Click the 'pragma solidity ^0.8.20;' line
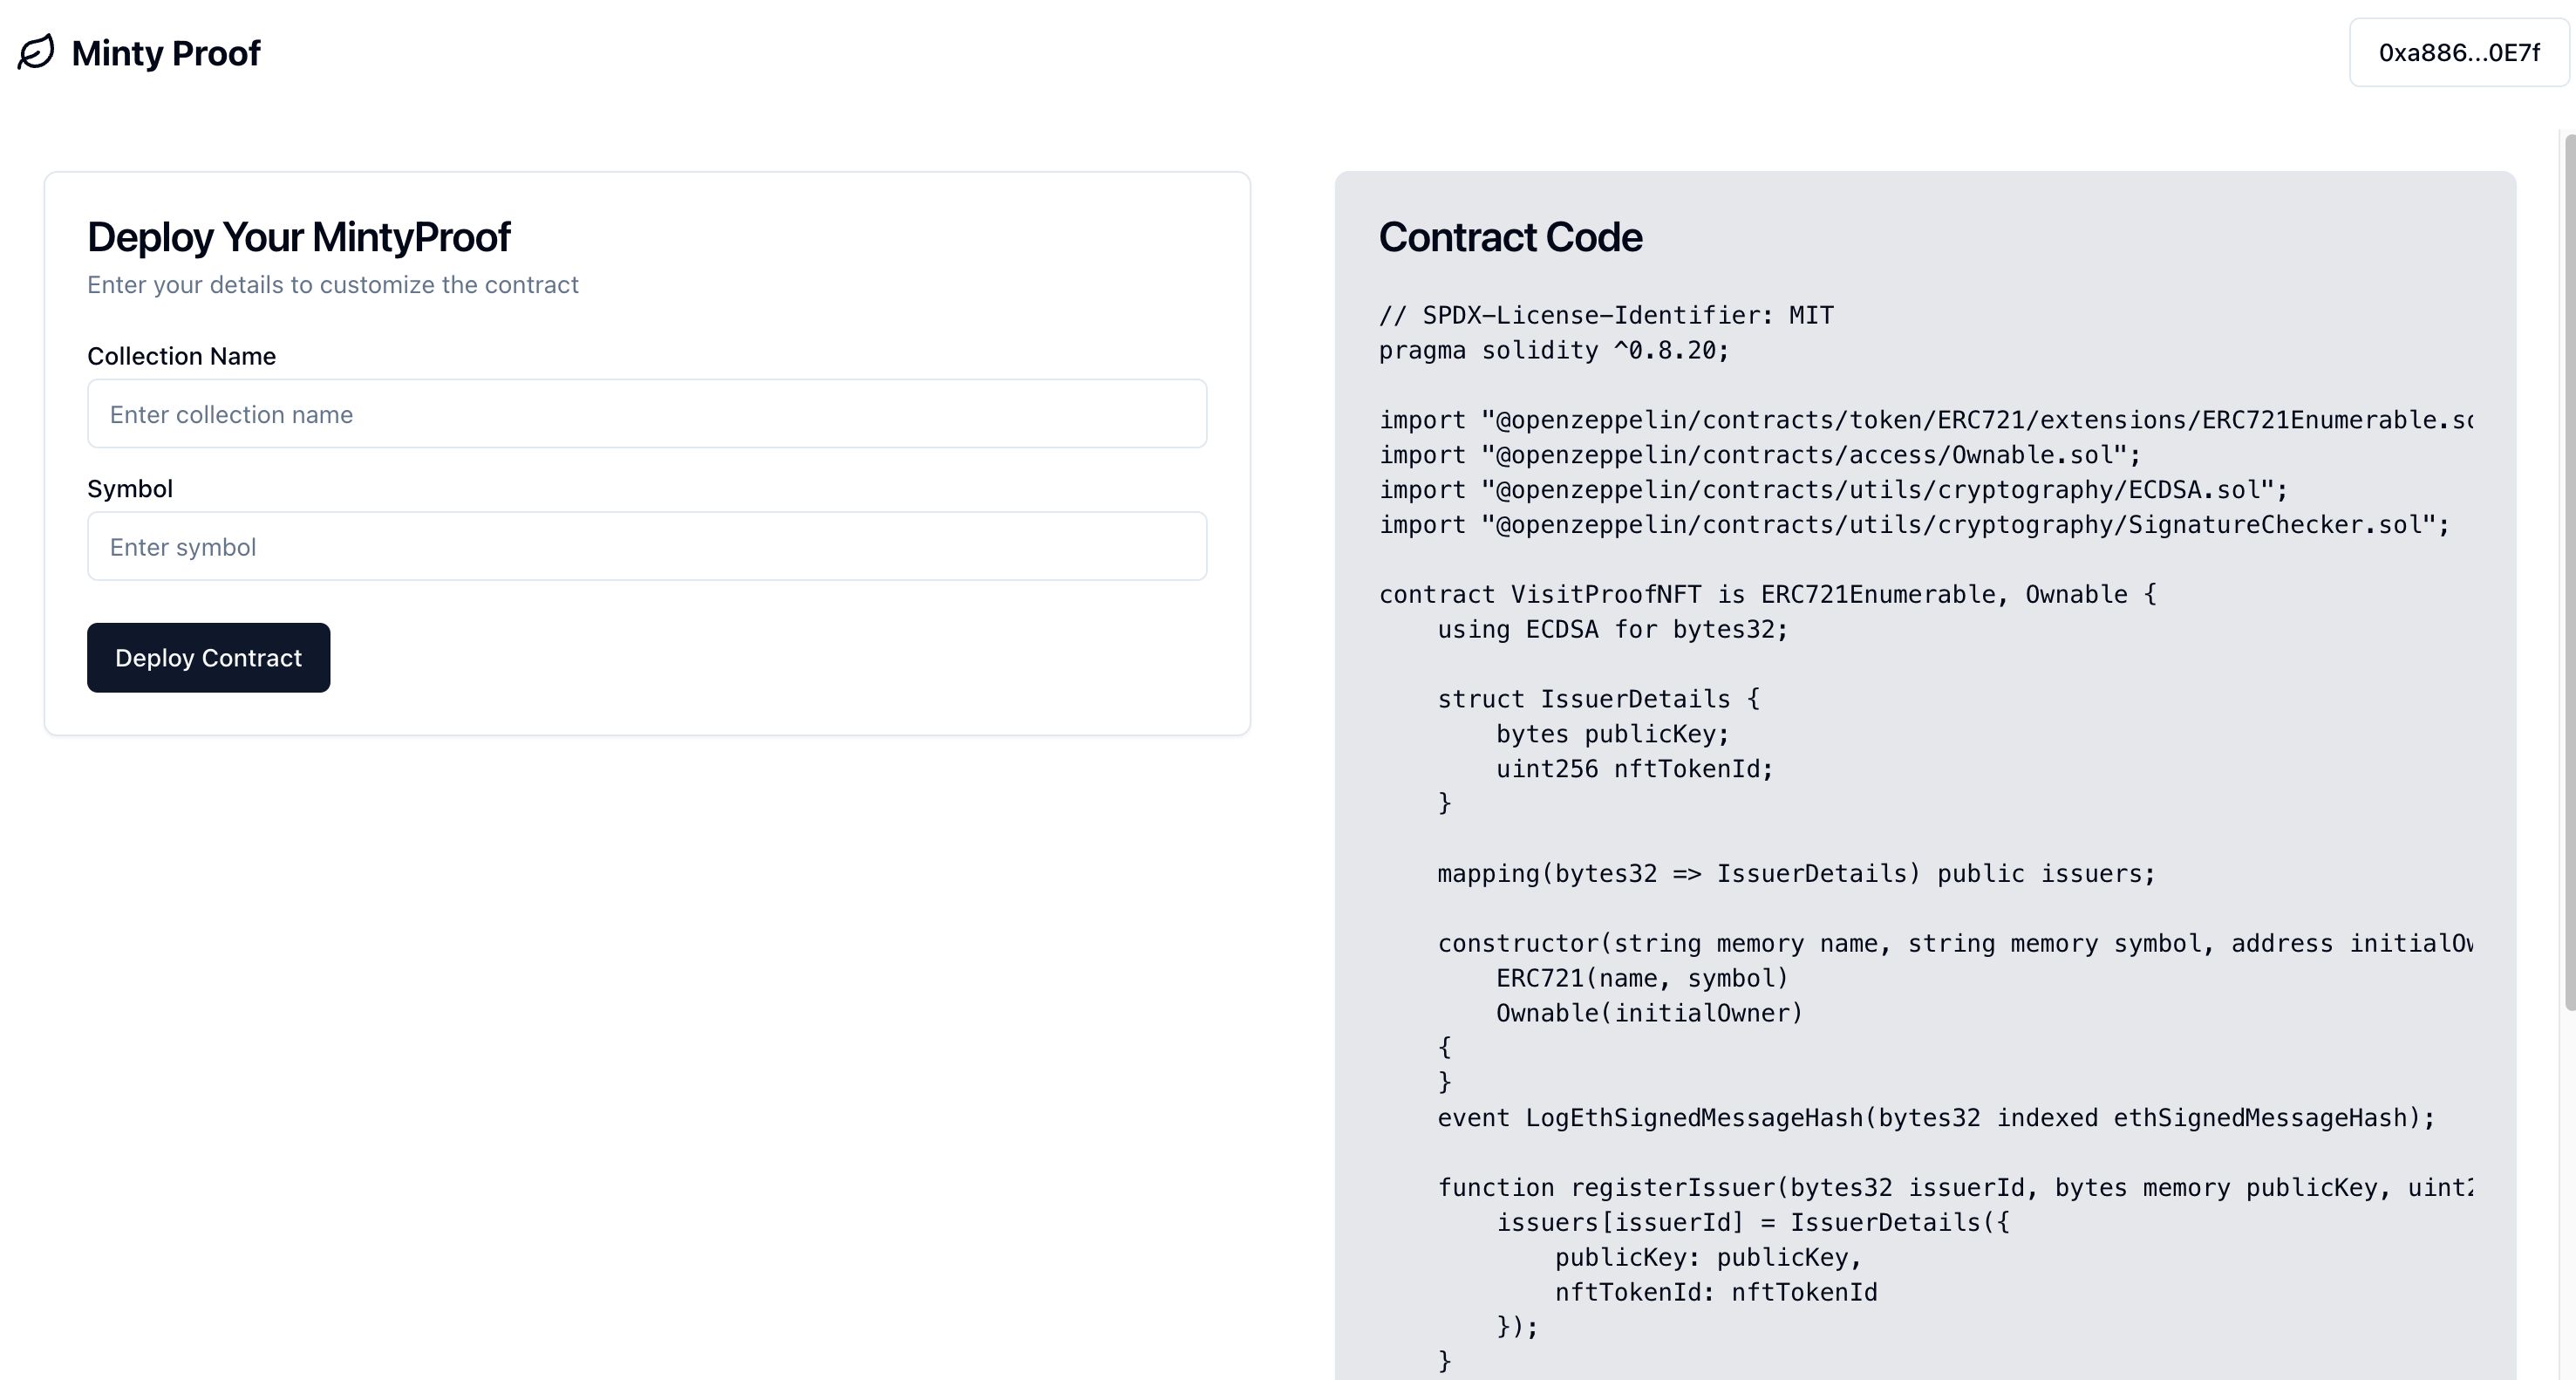This screenshot has width=2576, height=1380. pyautogui.click(x=1554, y=351)
